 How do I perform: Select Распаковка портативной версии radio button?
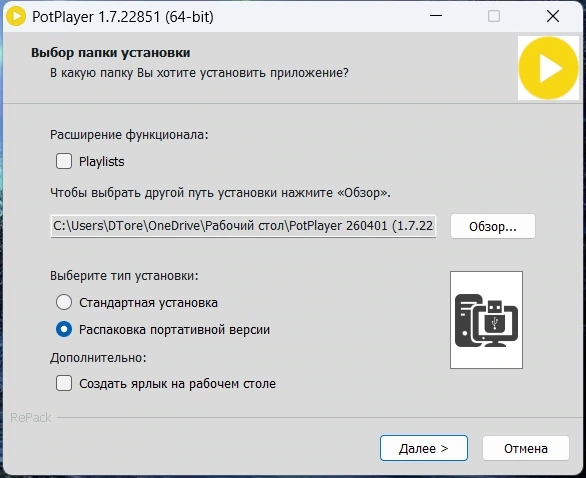click(x=64, y=329)
